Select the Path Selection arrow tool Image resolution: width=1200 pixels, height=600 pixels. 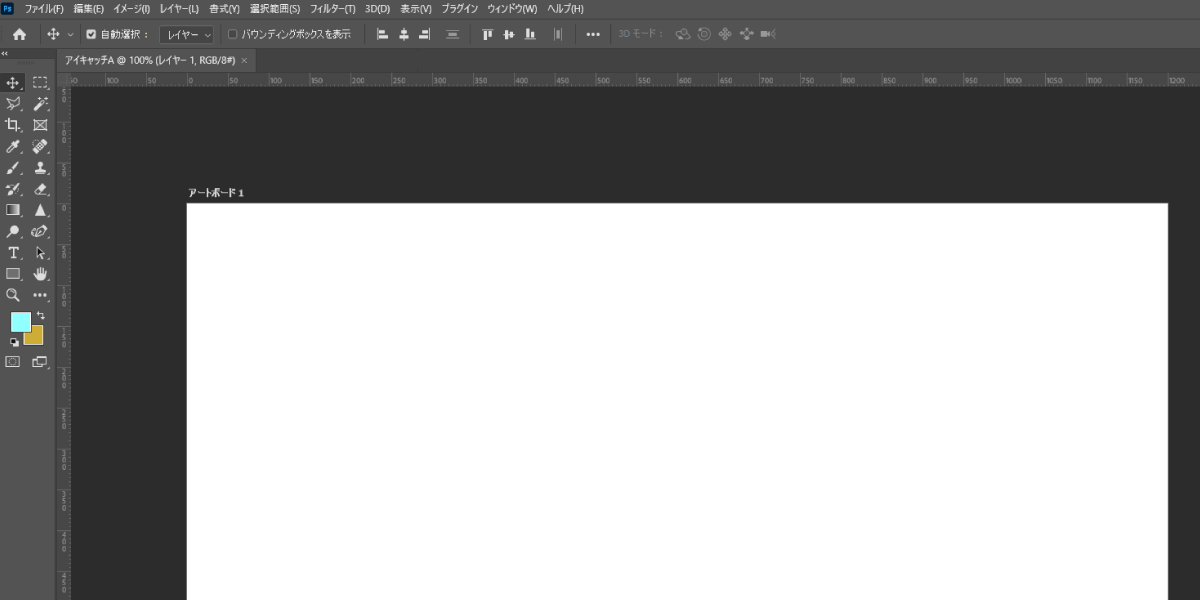40,253
